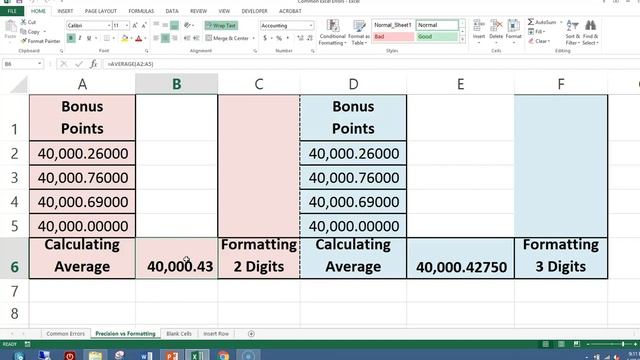
Task: Click the Insert Function fx icon
Action: coord(93,64)
